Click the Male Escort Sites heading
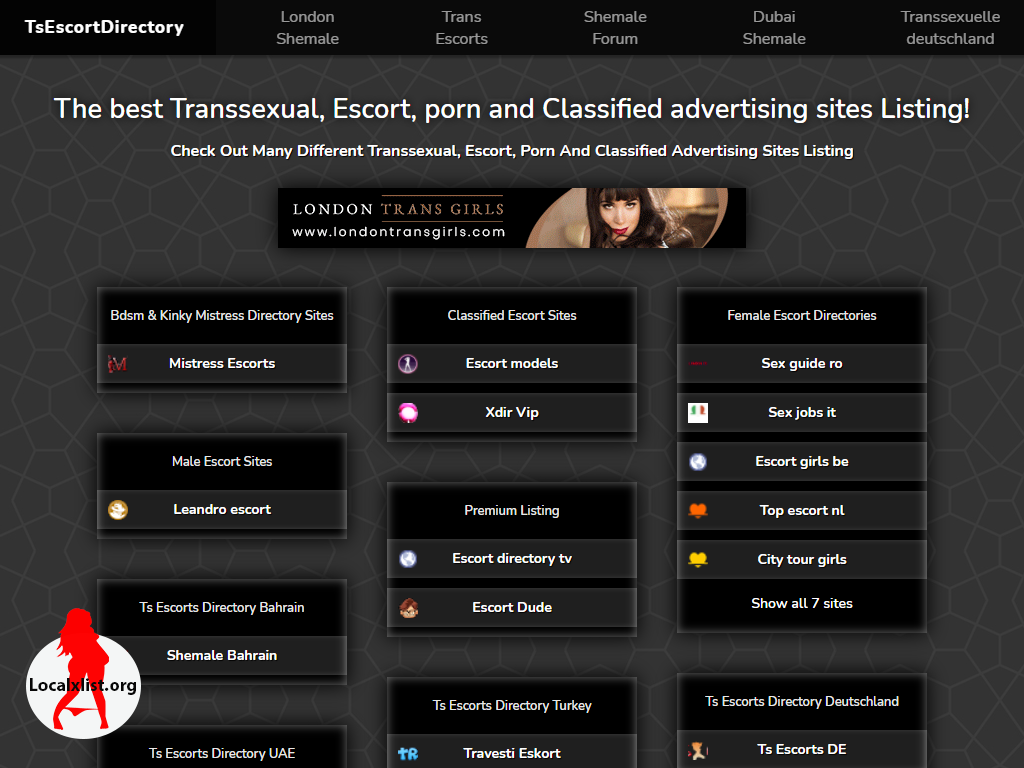This screenshot has height=768, width=1024. point(222,462)
